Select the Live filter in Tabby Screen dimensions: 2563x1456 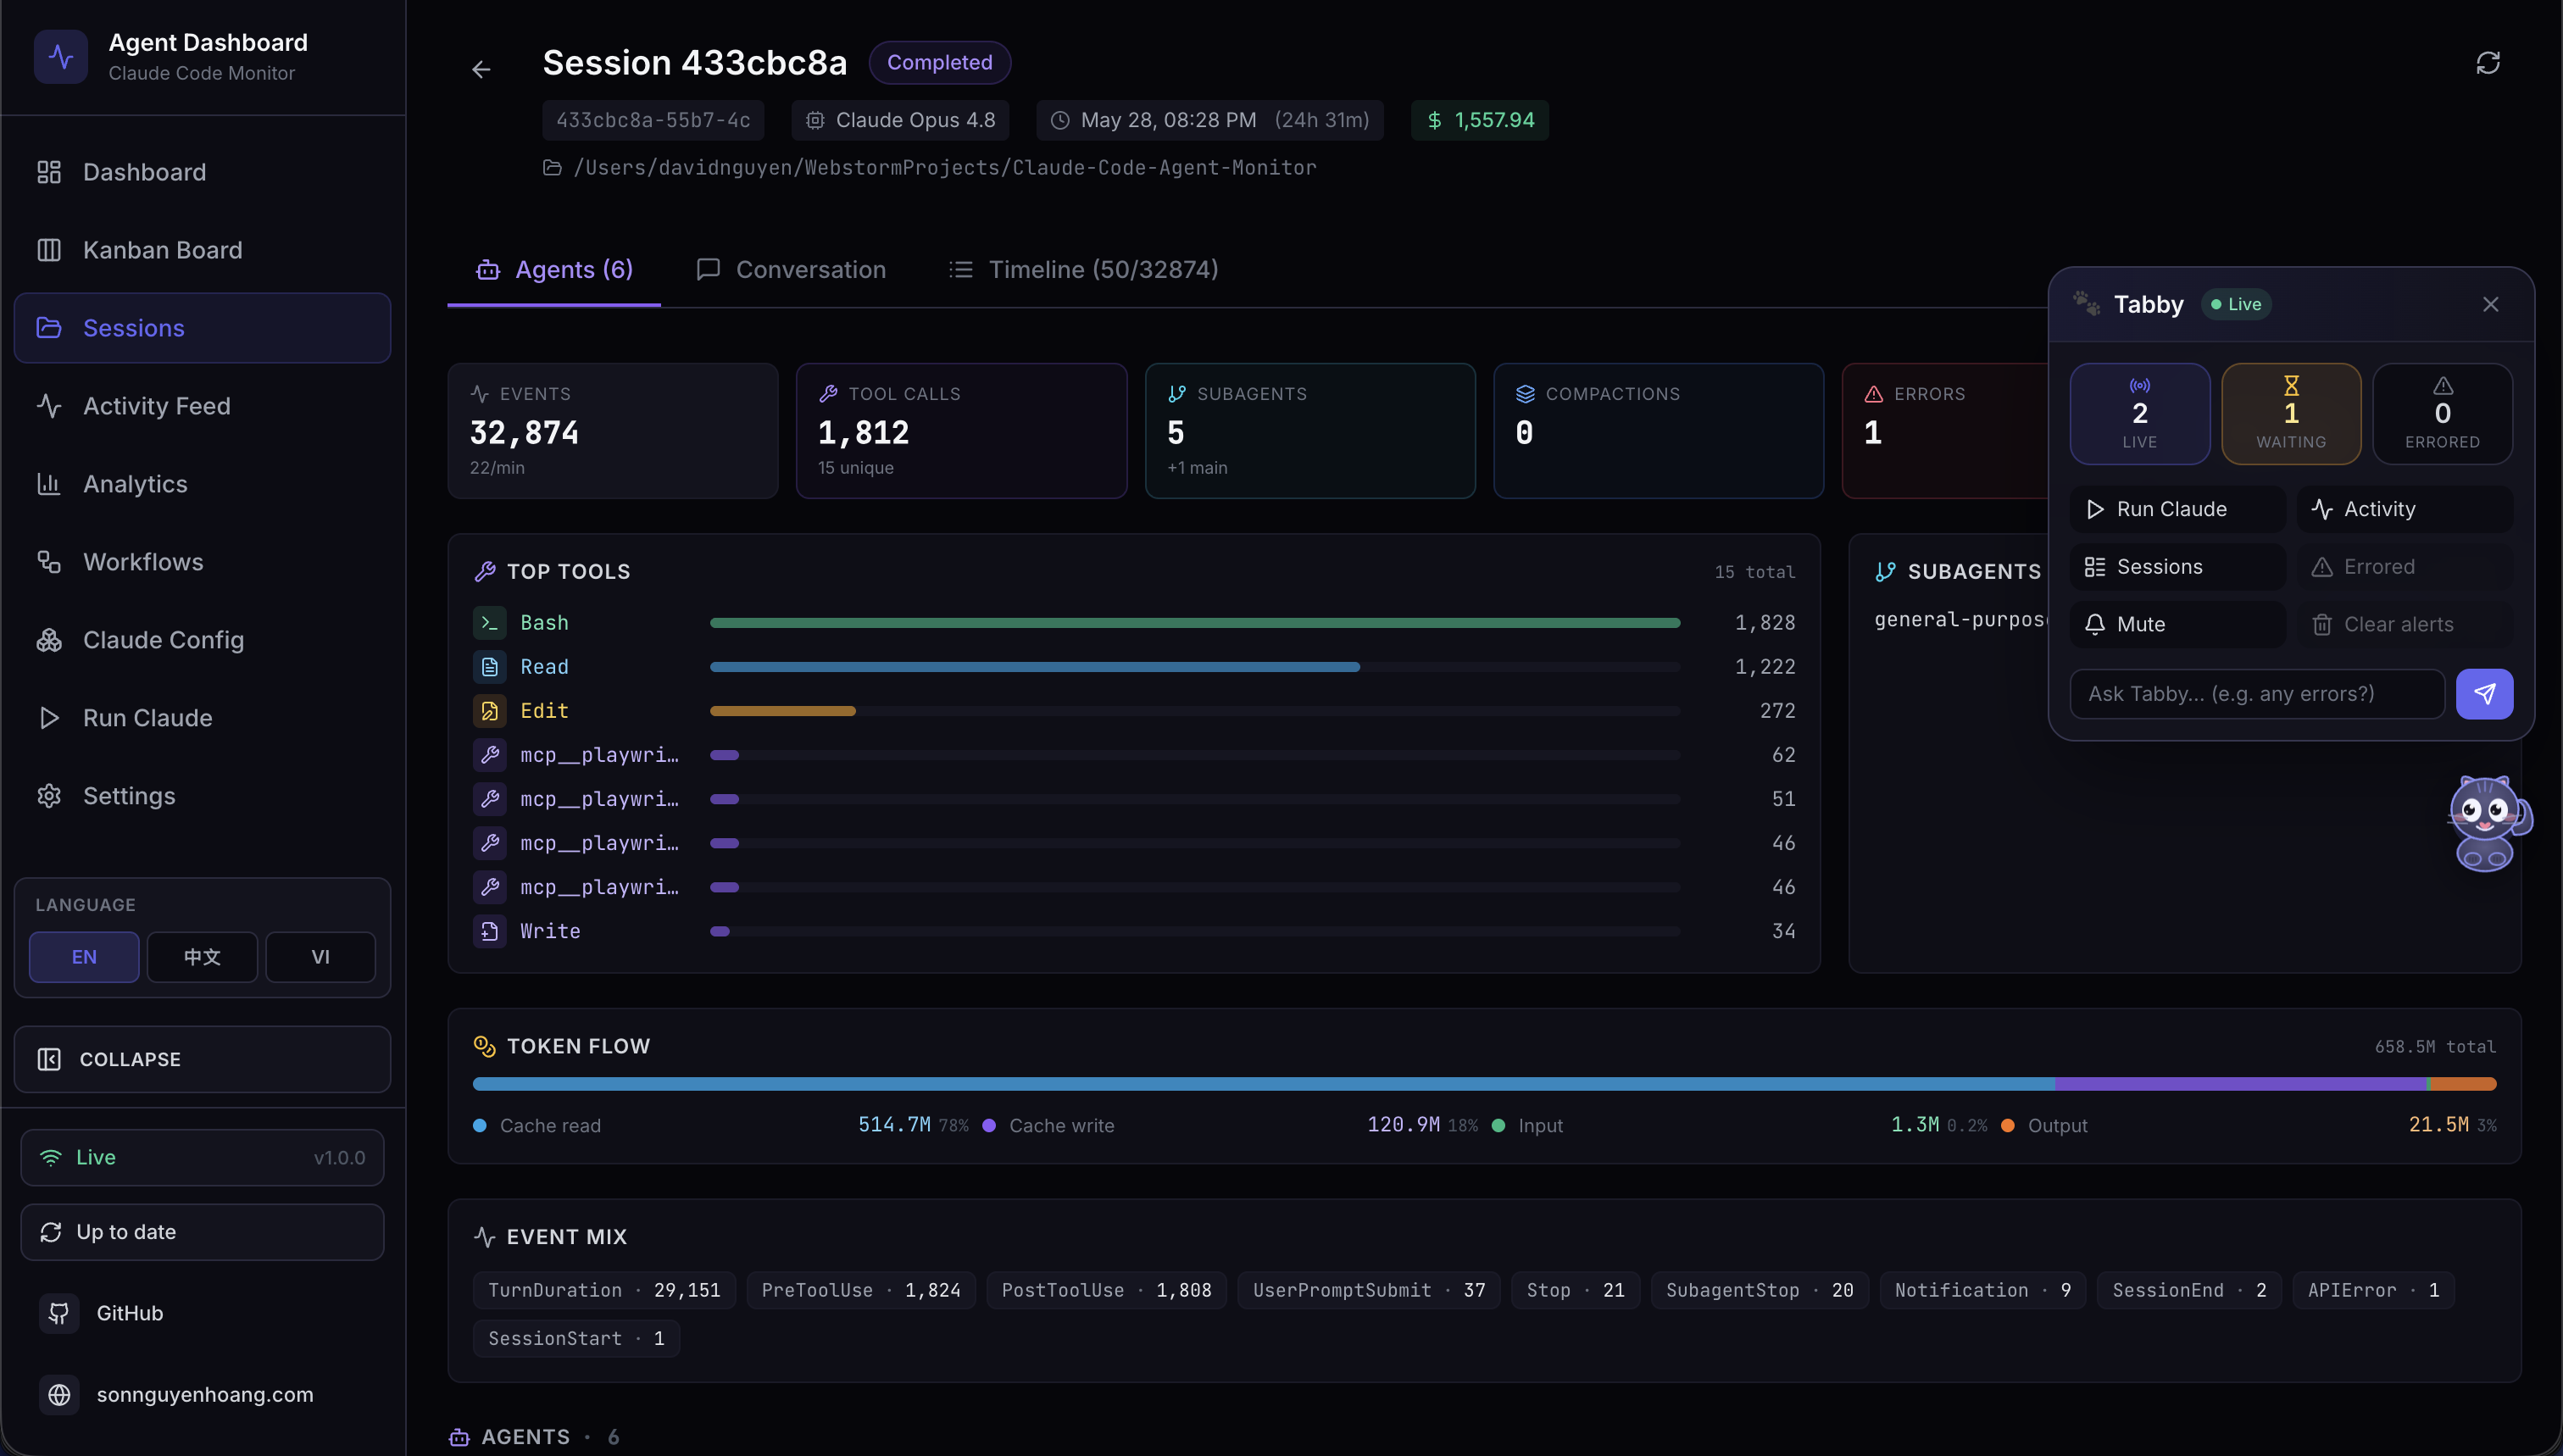tap(2139, 414)
